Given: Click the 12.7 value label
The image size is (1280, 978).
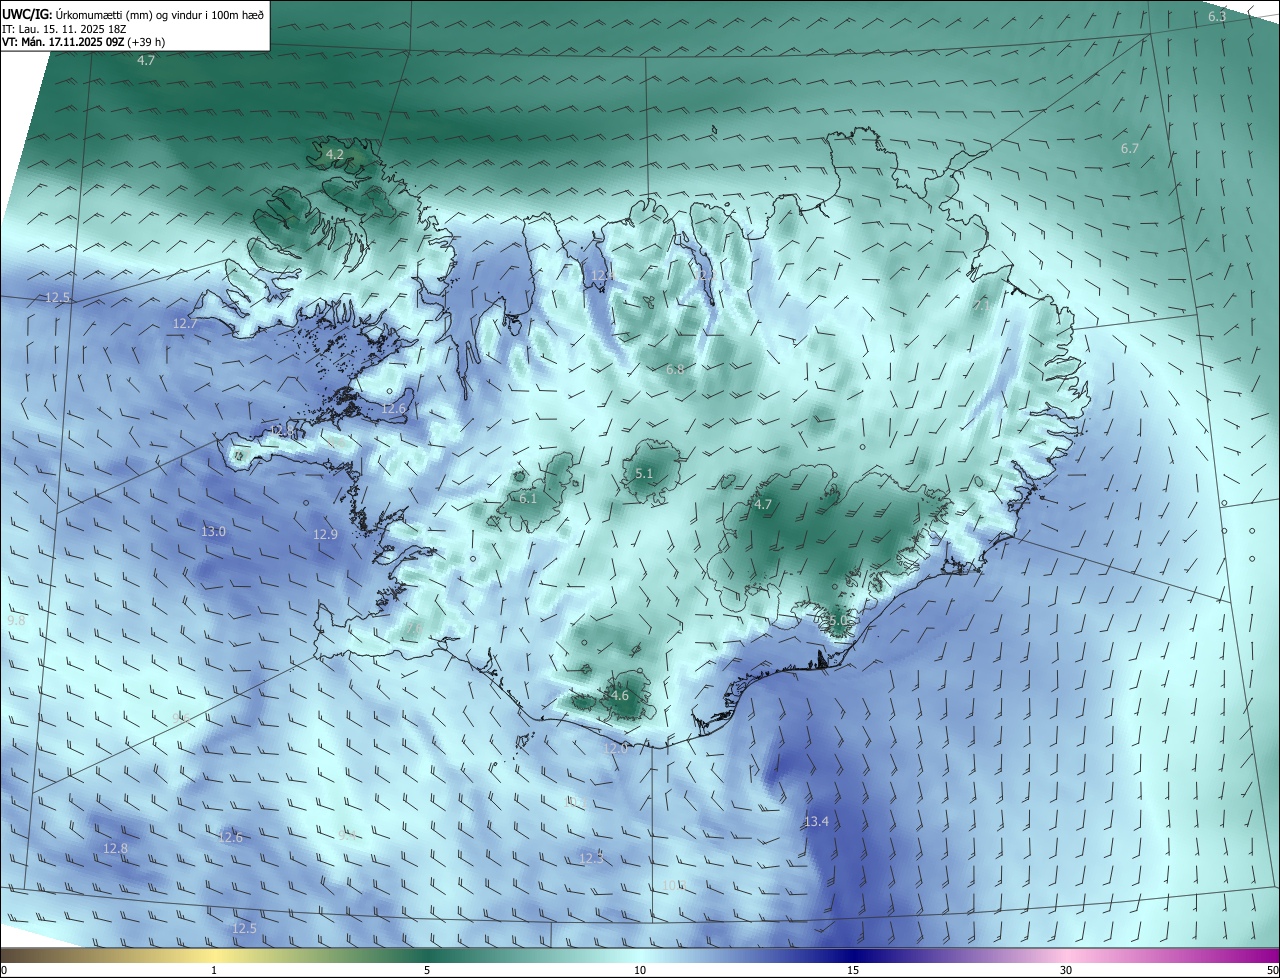Looking at the screenshot, I should pos(185,323).
